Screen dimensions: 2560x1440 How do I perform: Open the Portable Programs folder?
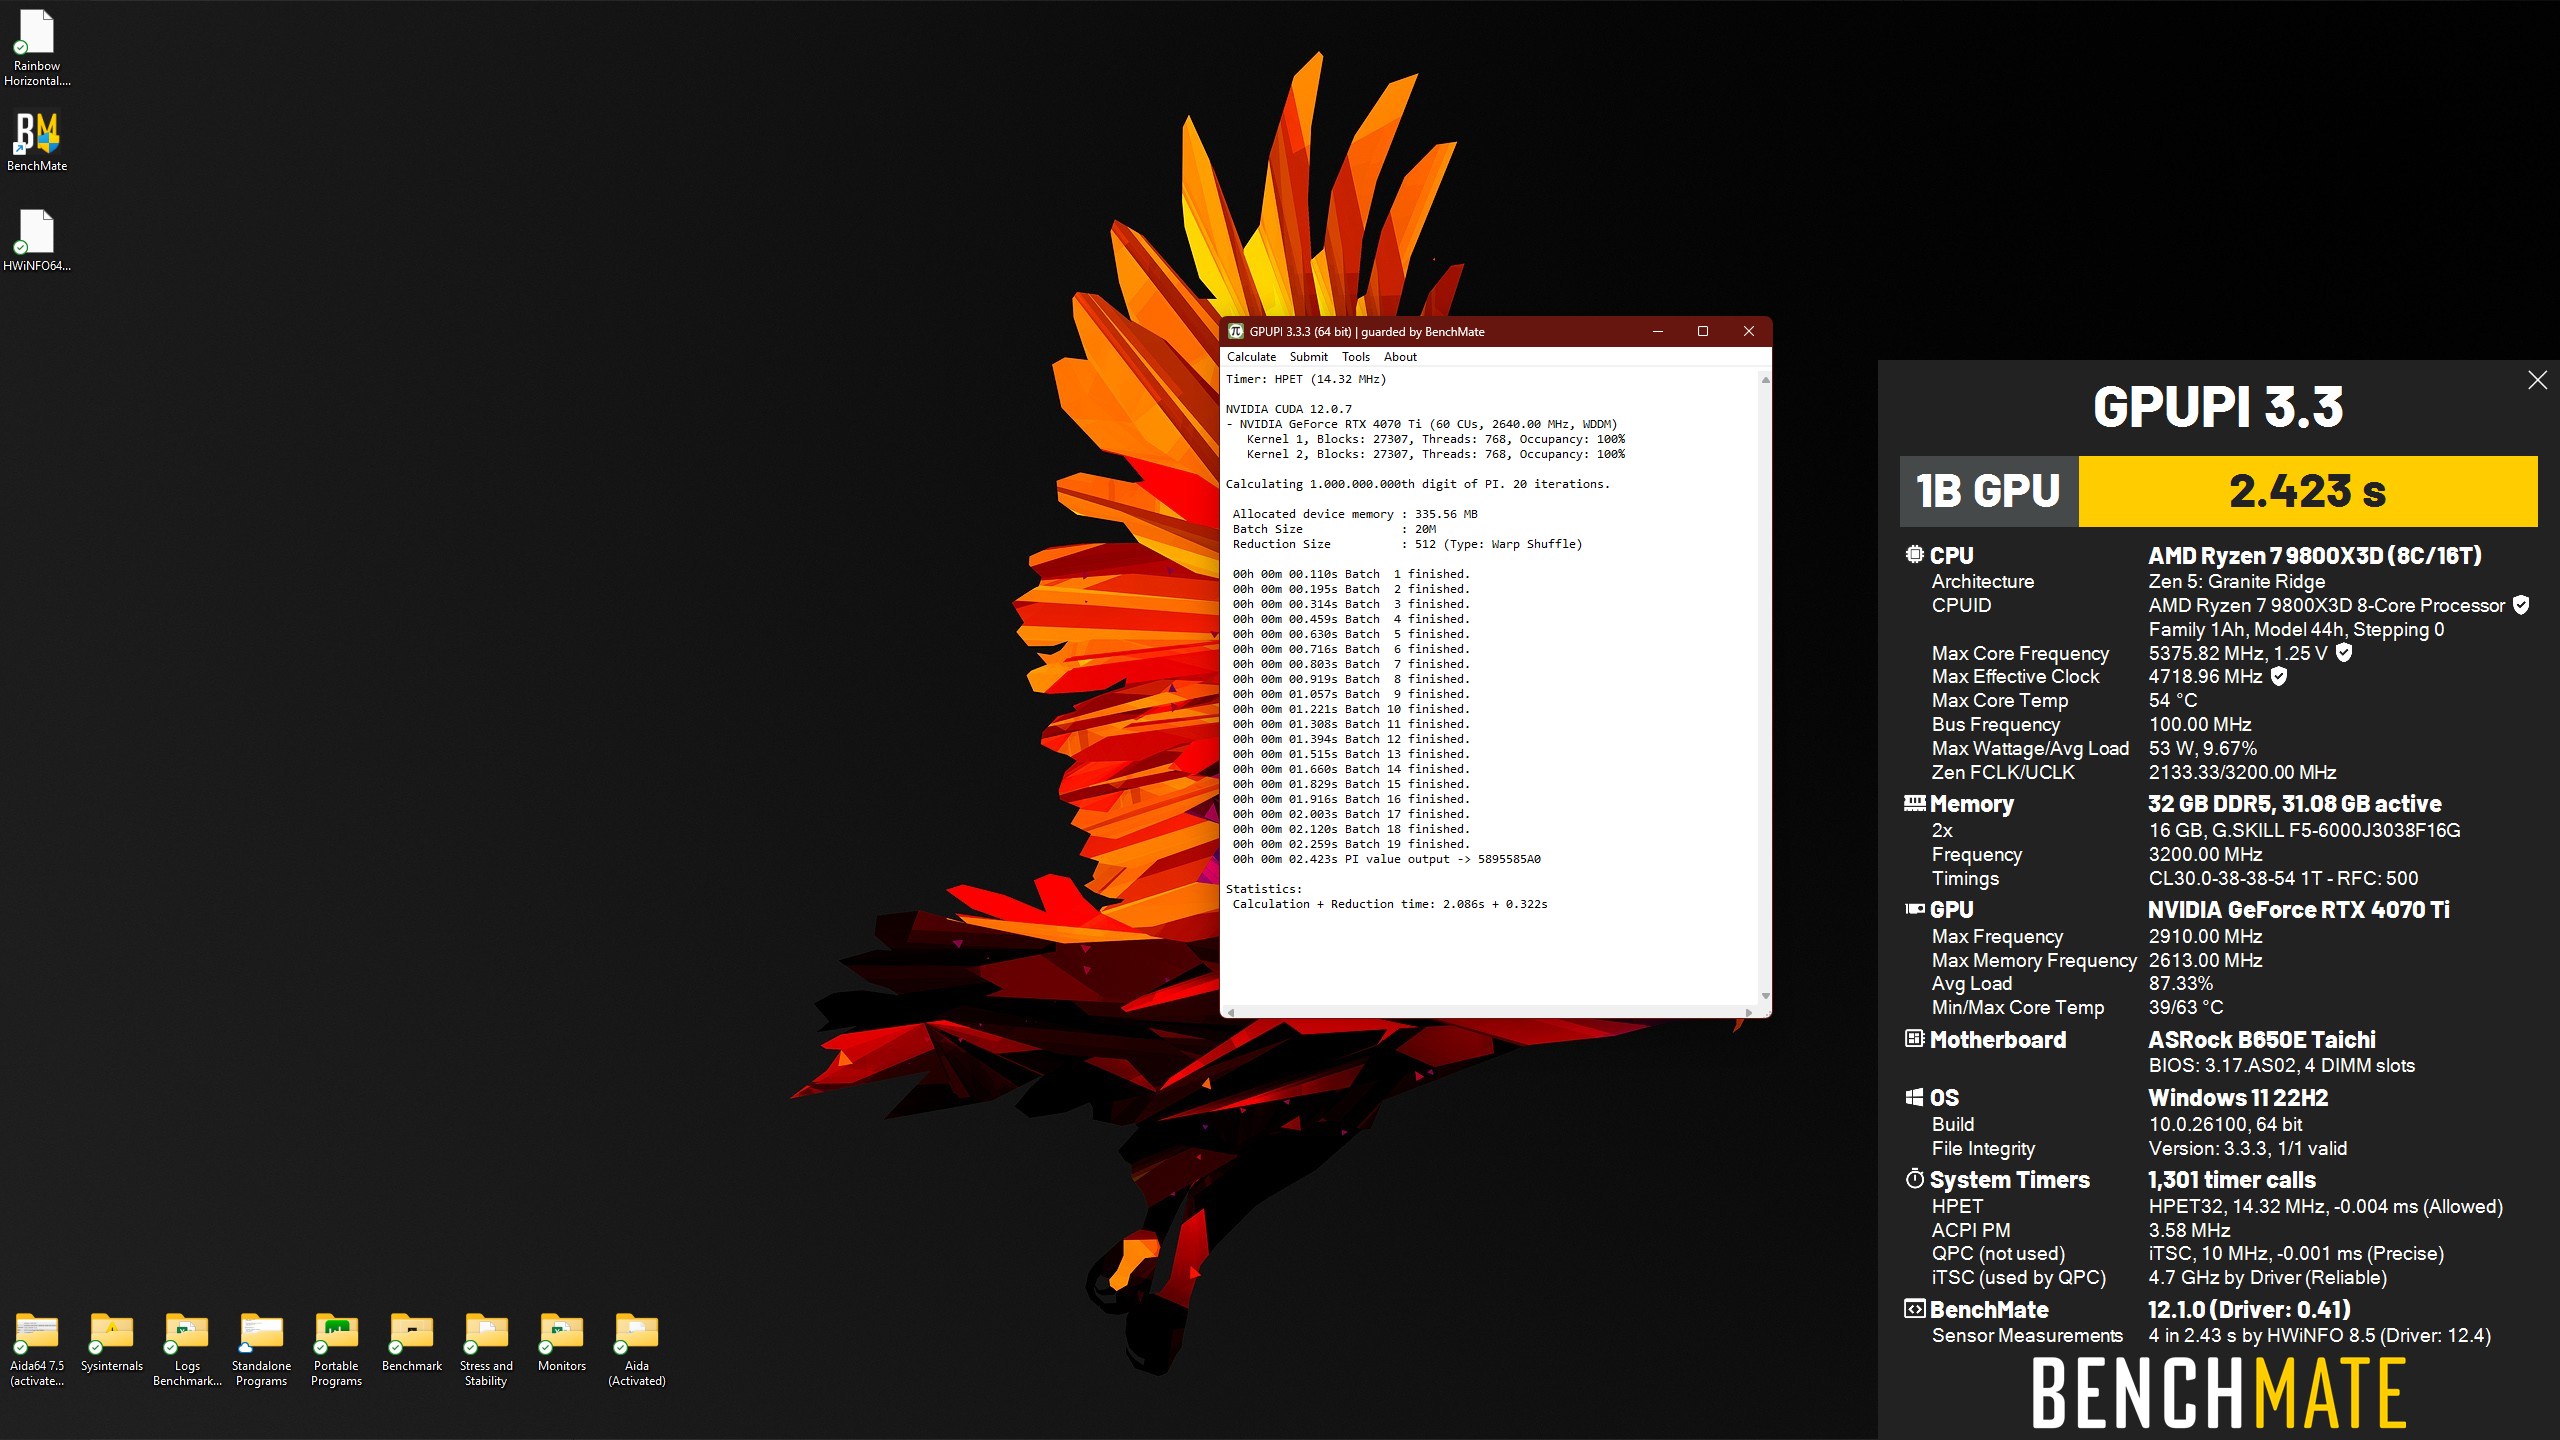[x=337, y=1350]
